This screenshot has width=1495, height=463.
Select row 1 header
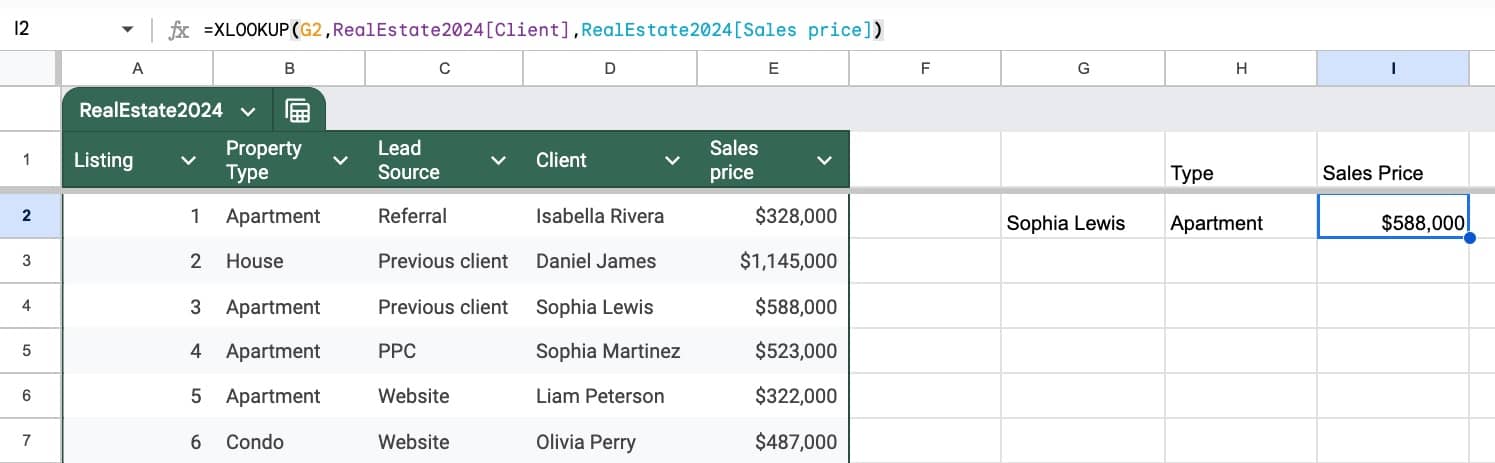(x=27, y=160)
